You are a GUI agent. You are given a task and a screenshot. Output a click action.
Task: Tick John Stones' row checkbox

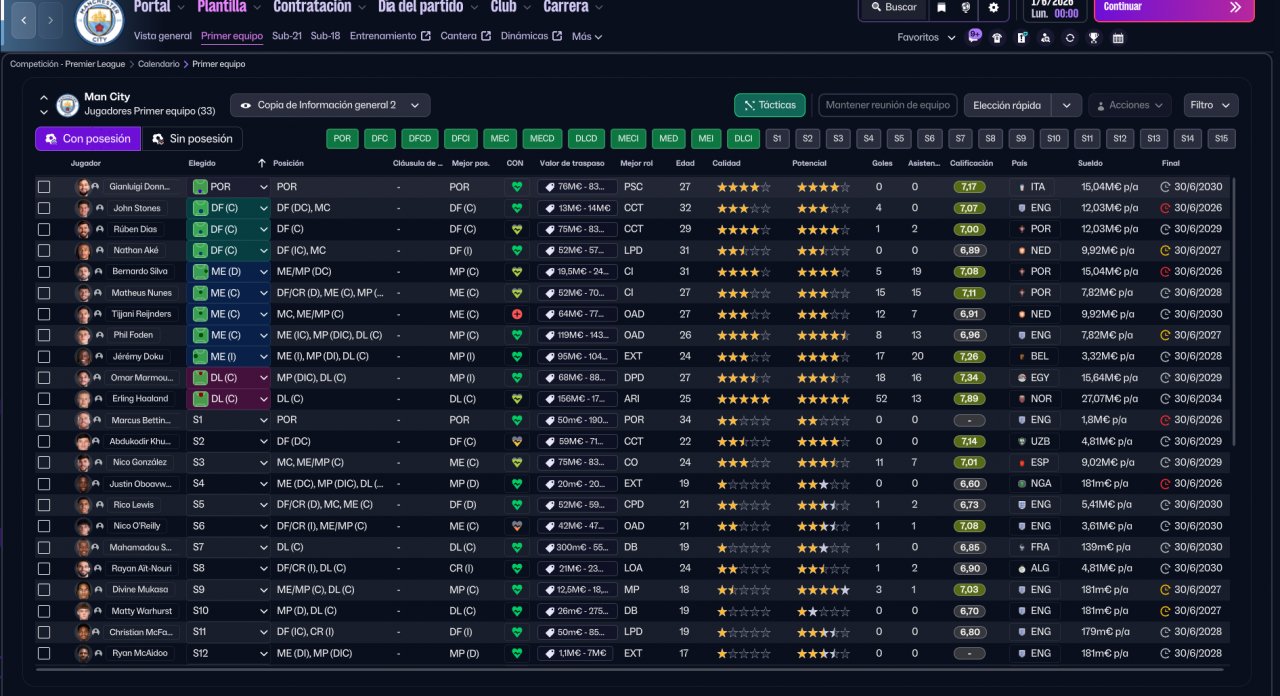pos(44,208)
